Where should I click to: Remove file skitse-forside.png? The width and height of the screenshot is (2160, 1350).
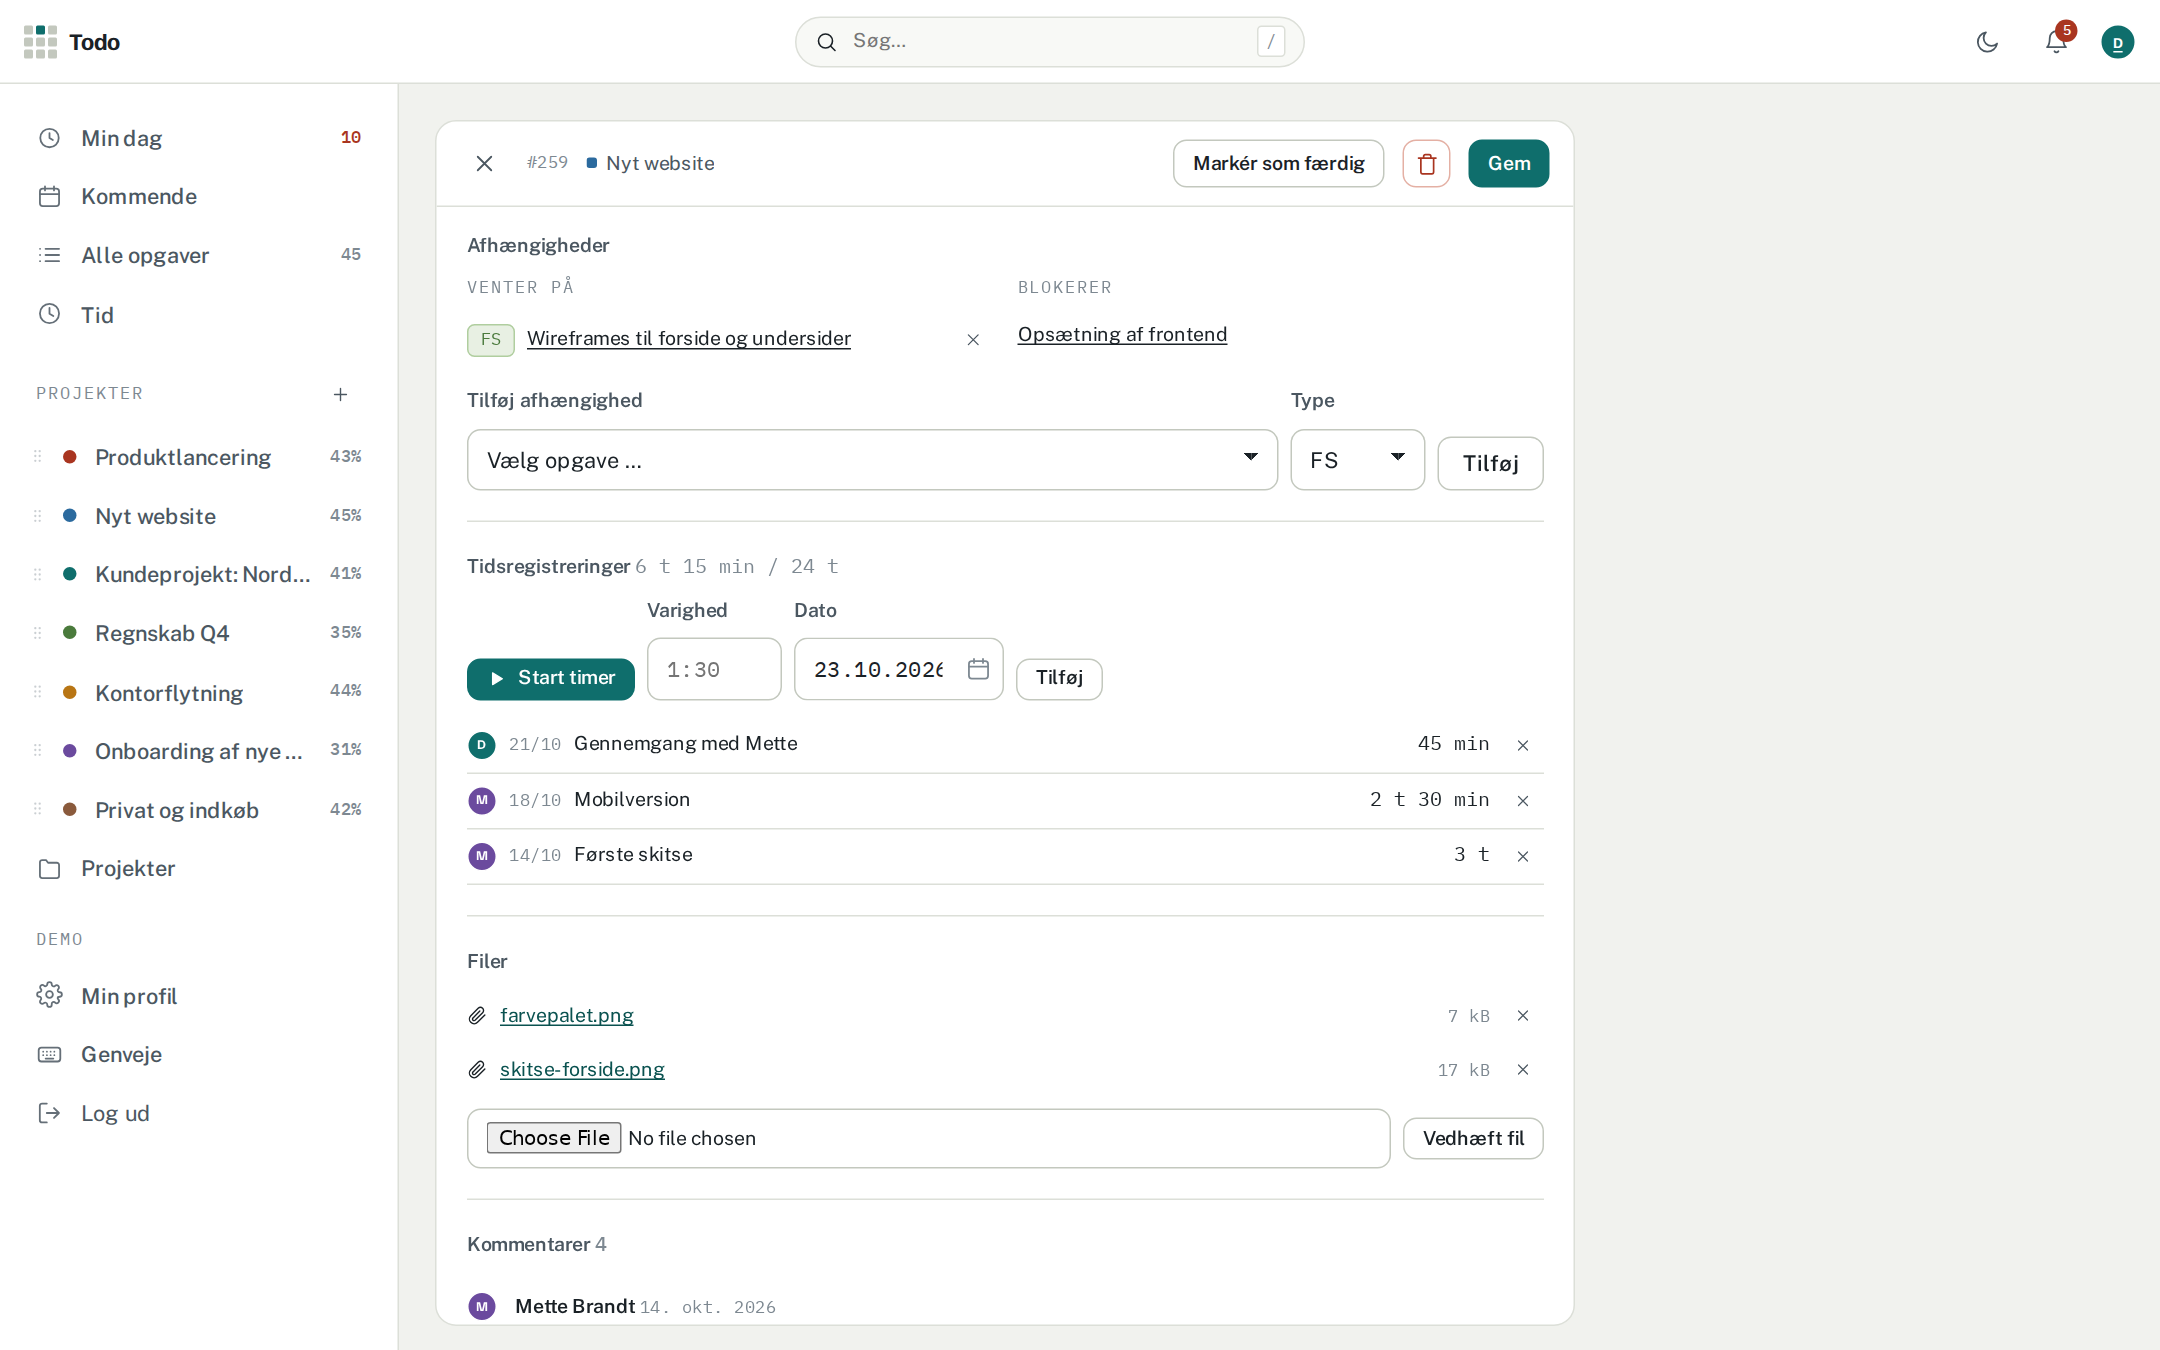pyautogui.click(x=1523, y=1070)
